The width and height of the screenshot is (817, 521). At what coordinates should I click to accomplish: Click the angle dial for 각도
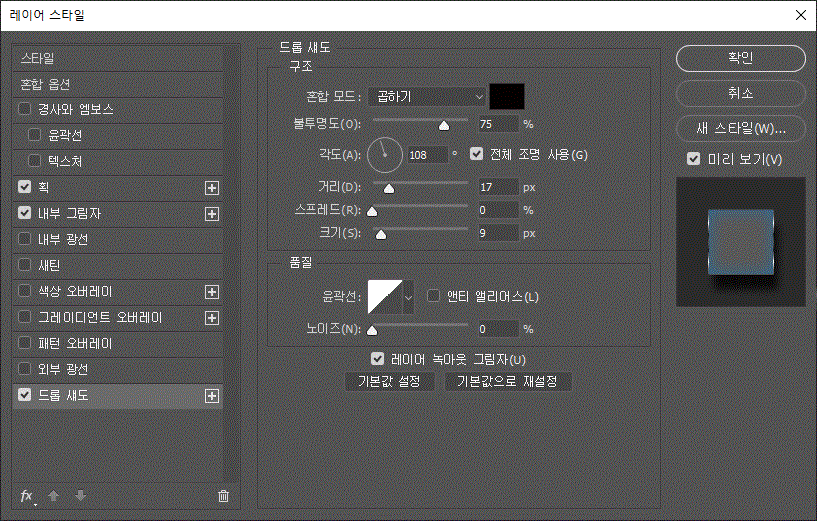pyautogui.click(x=385, y=155)
